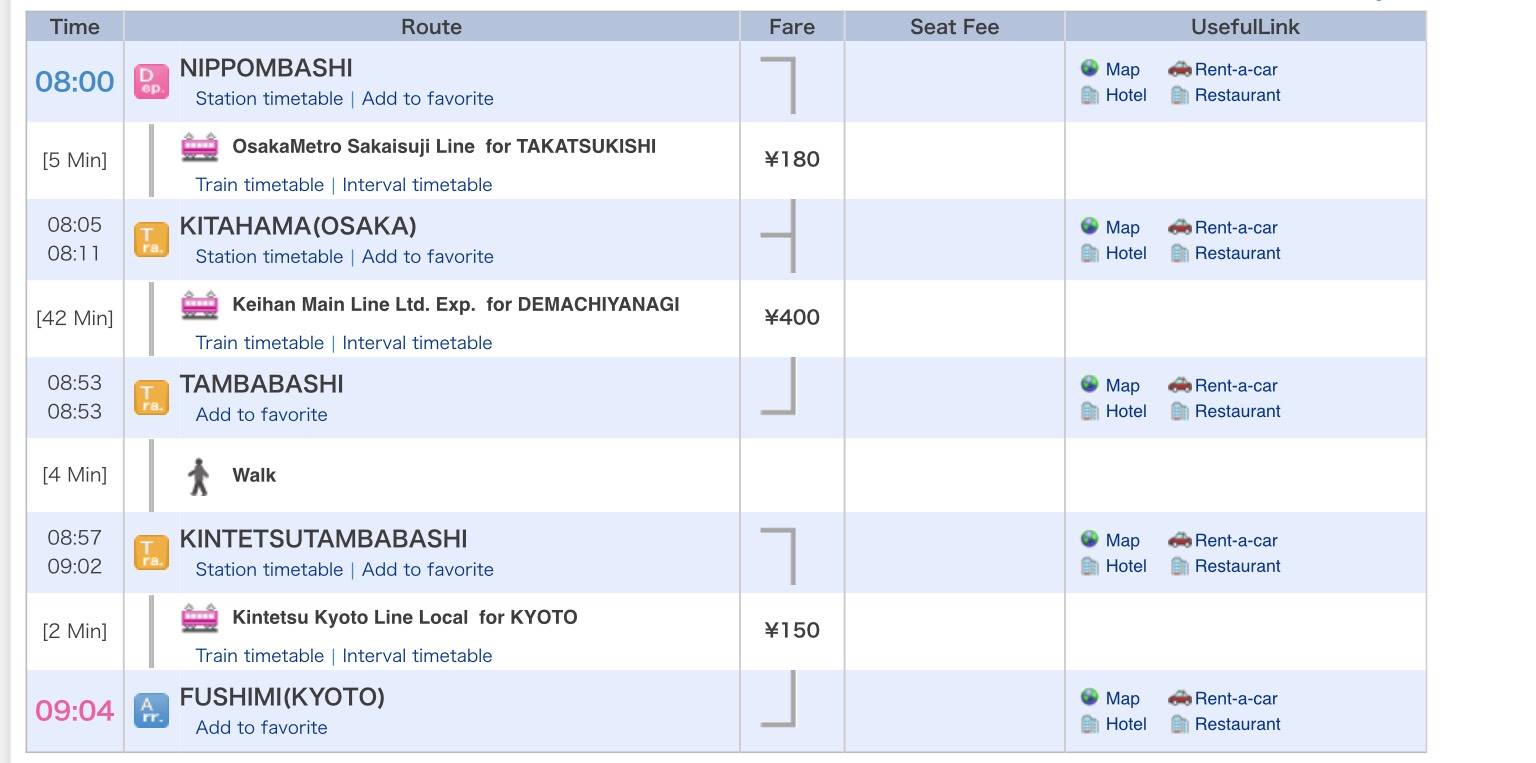Click the train icon for Keihan Main Line

click(x=200, y=305)
